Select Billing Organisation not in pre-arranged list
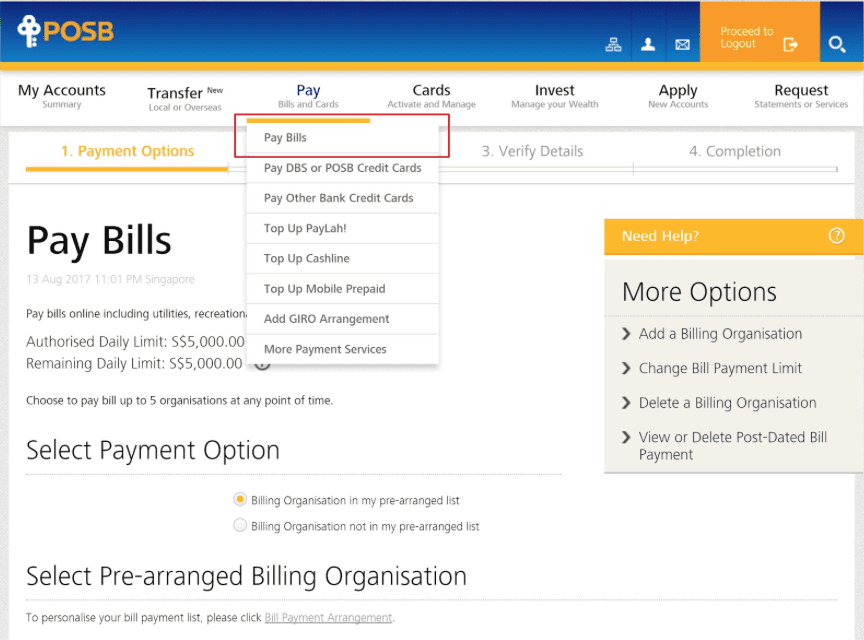864x640 pixels. [240, 525]
